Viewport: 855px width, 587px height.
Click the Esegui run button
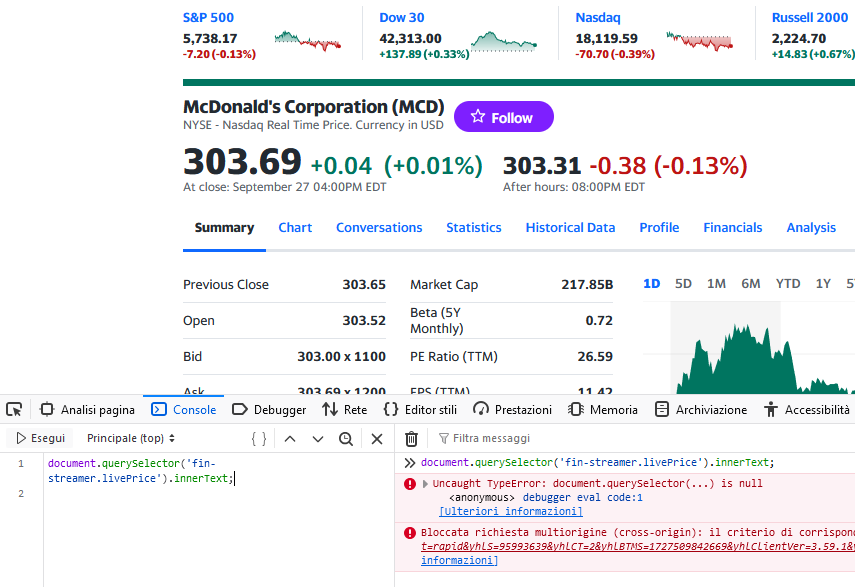pyautogui.click(x=40, y=438)
